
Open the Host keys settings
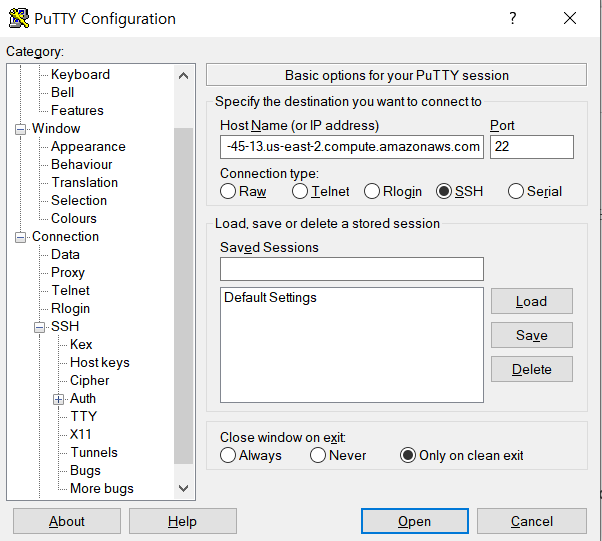pos(100,362)
